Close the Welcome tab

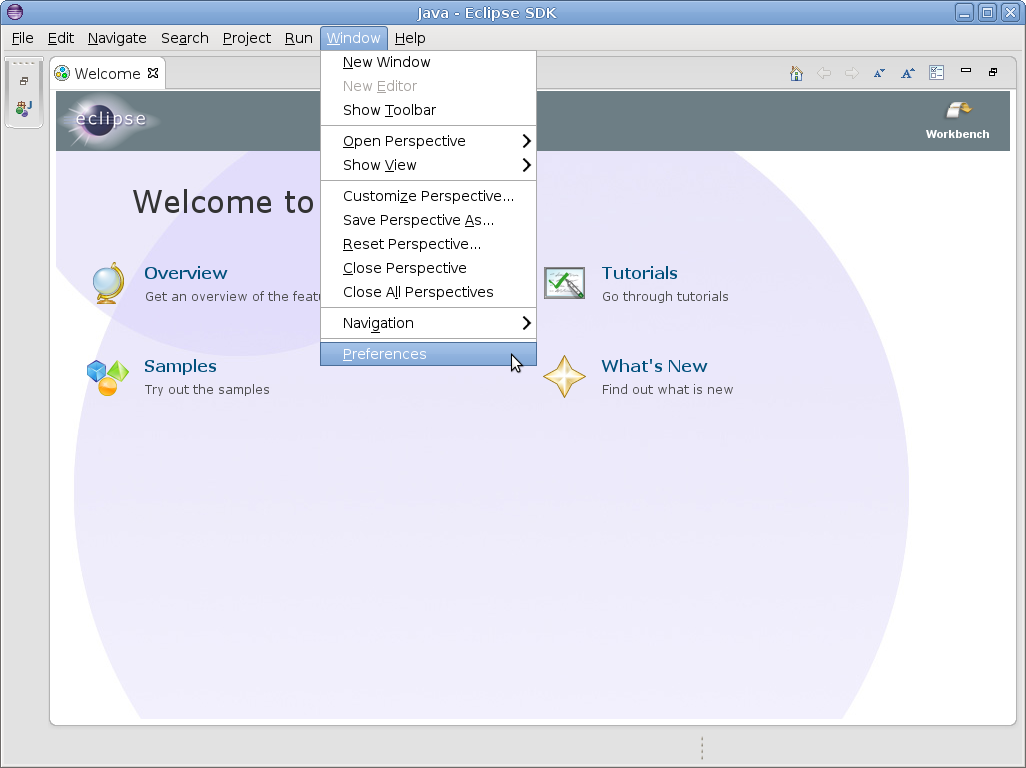tap(153, 73)
